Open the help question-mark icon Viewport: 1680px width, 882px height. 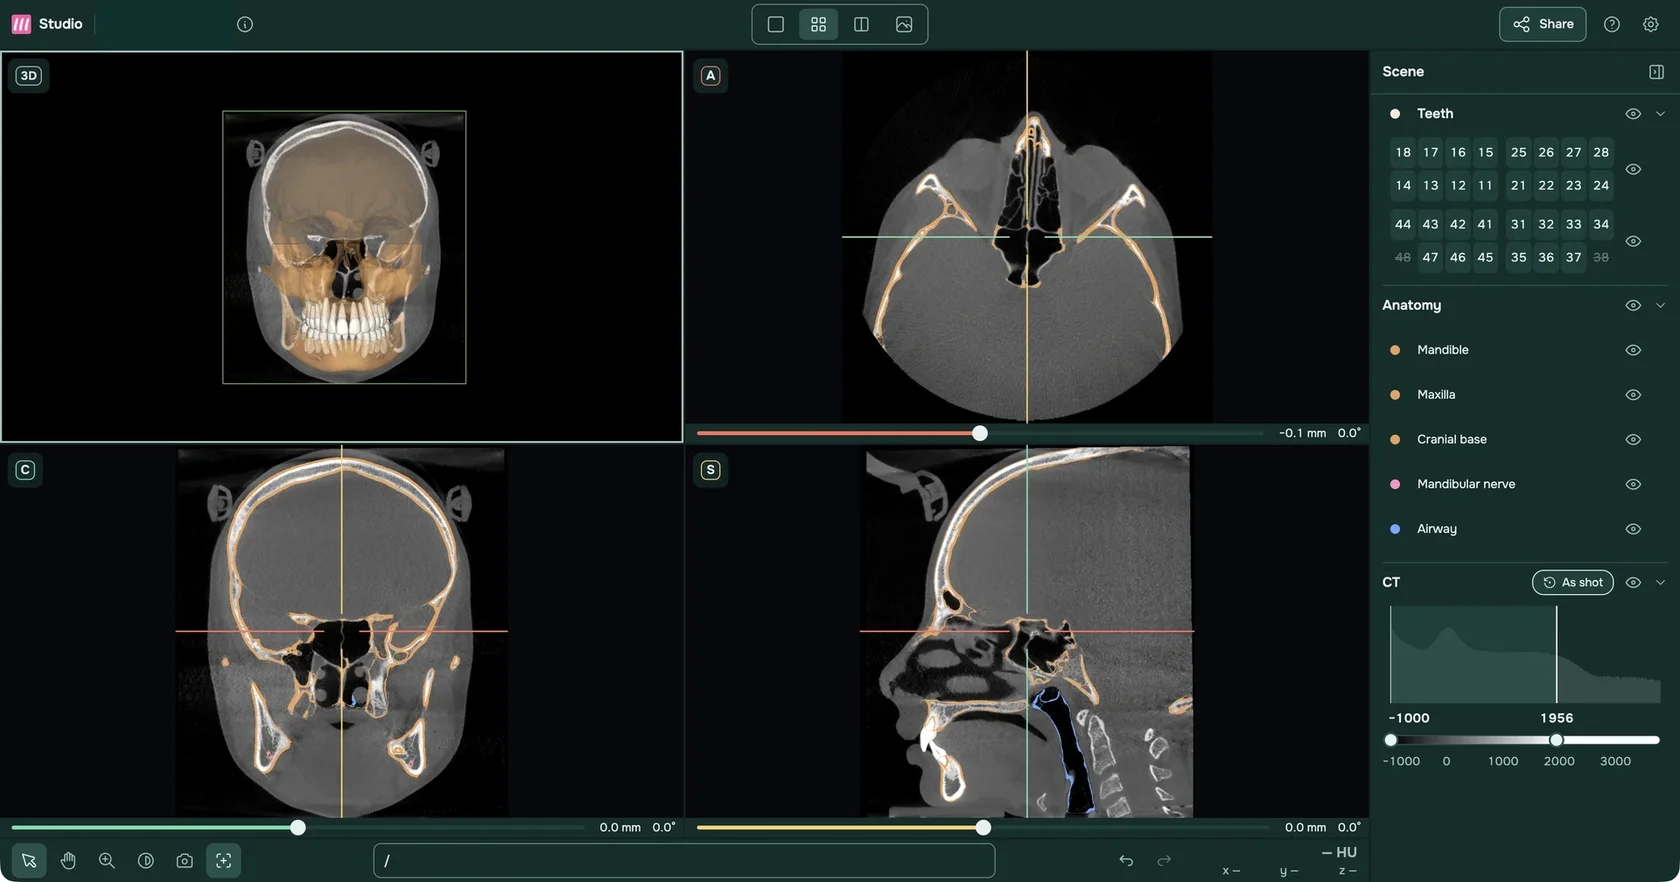[1612, 24]
